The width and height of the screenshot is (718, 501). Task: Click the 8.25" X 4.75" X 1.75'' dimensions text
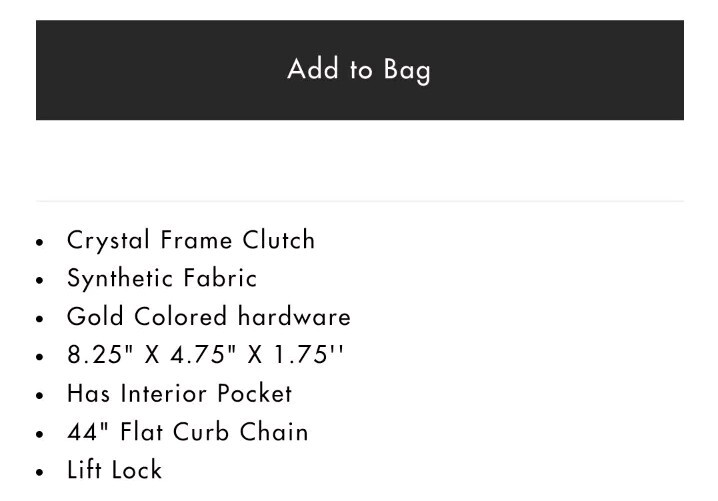click(205, 354)
